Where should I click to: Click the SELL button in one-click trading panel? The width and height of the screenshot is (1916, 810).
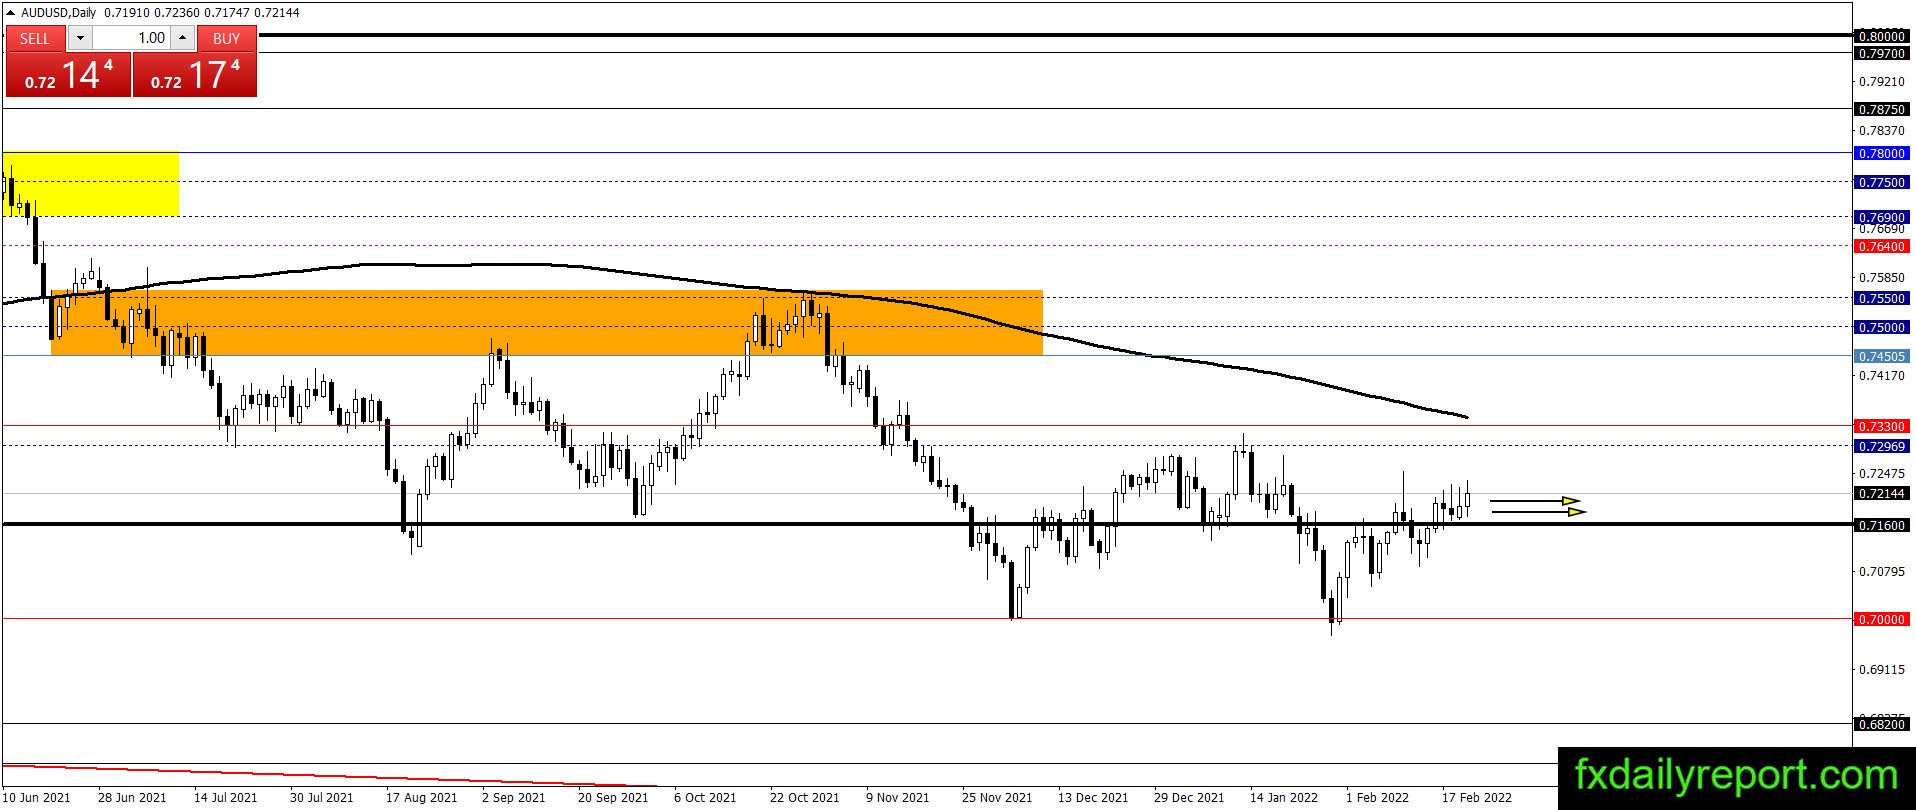click(x=35, y=38)
